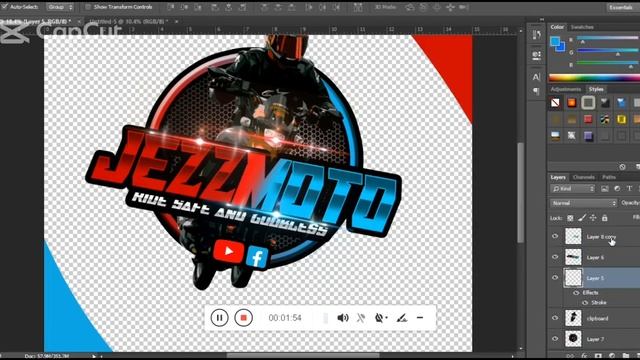Close the Untitled-5 document tab
The width and height of the screenshot is (640, 360).
(x=176, y=21)
